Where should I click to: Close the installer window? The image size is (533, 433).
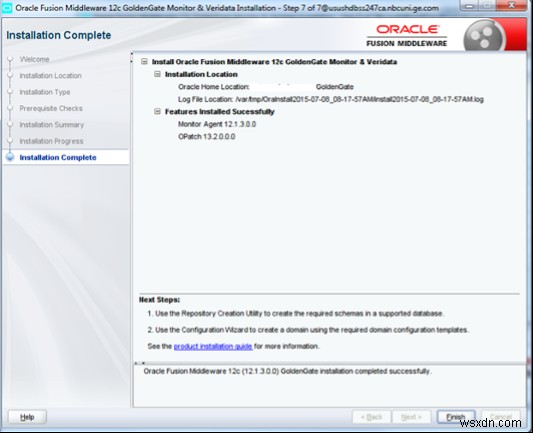(512, 5)
